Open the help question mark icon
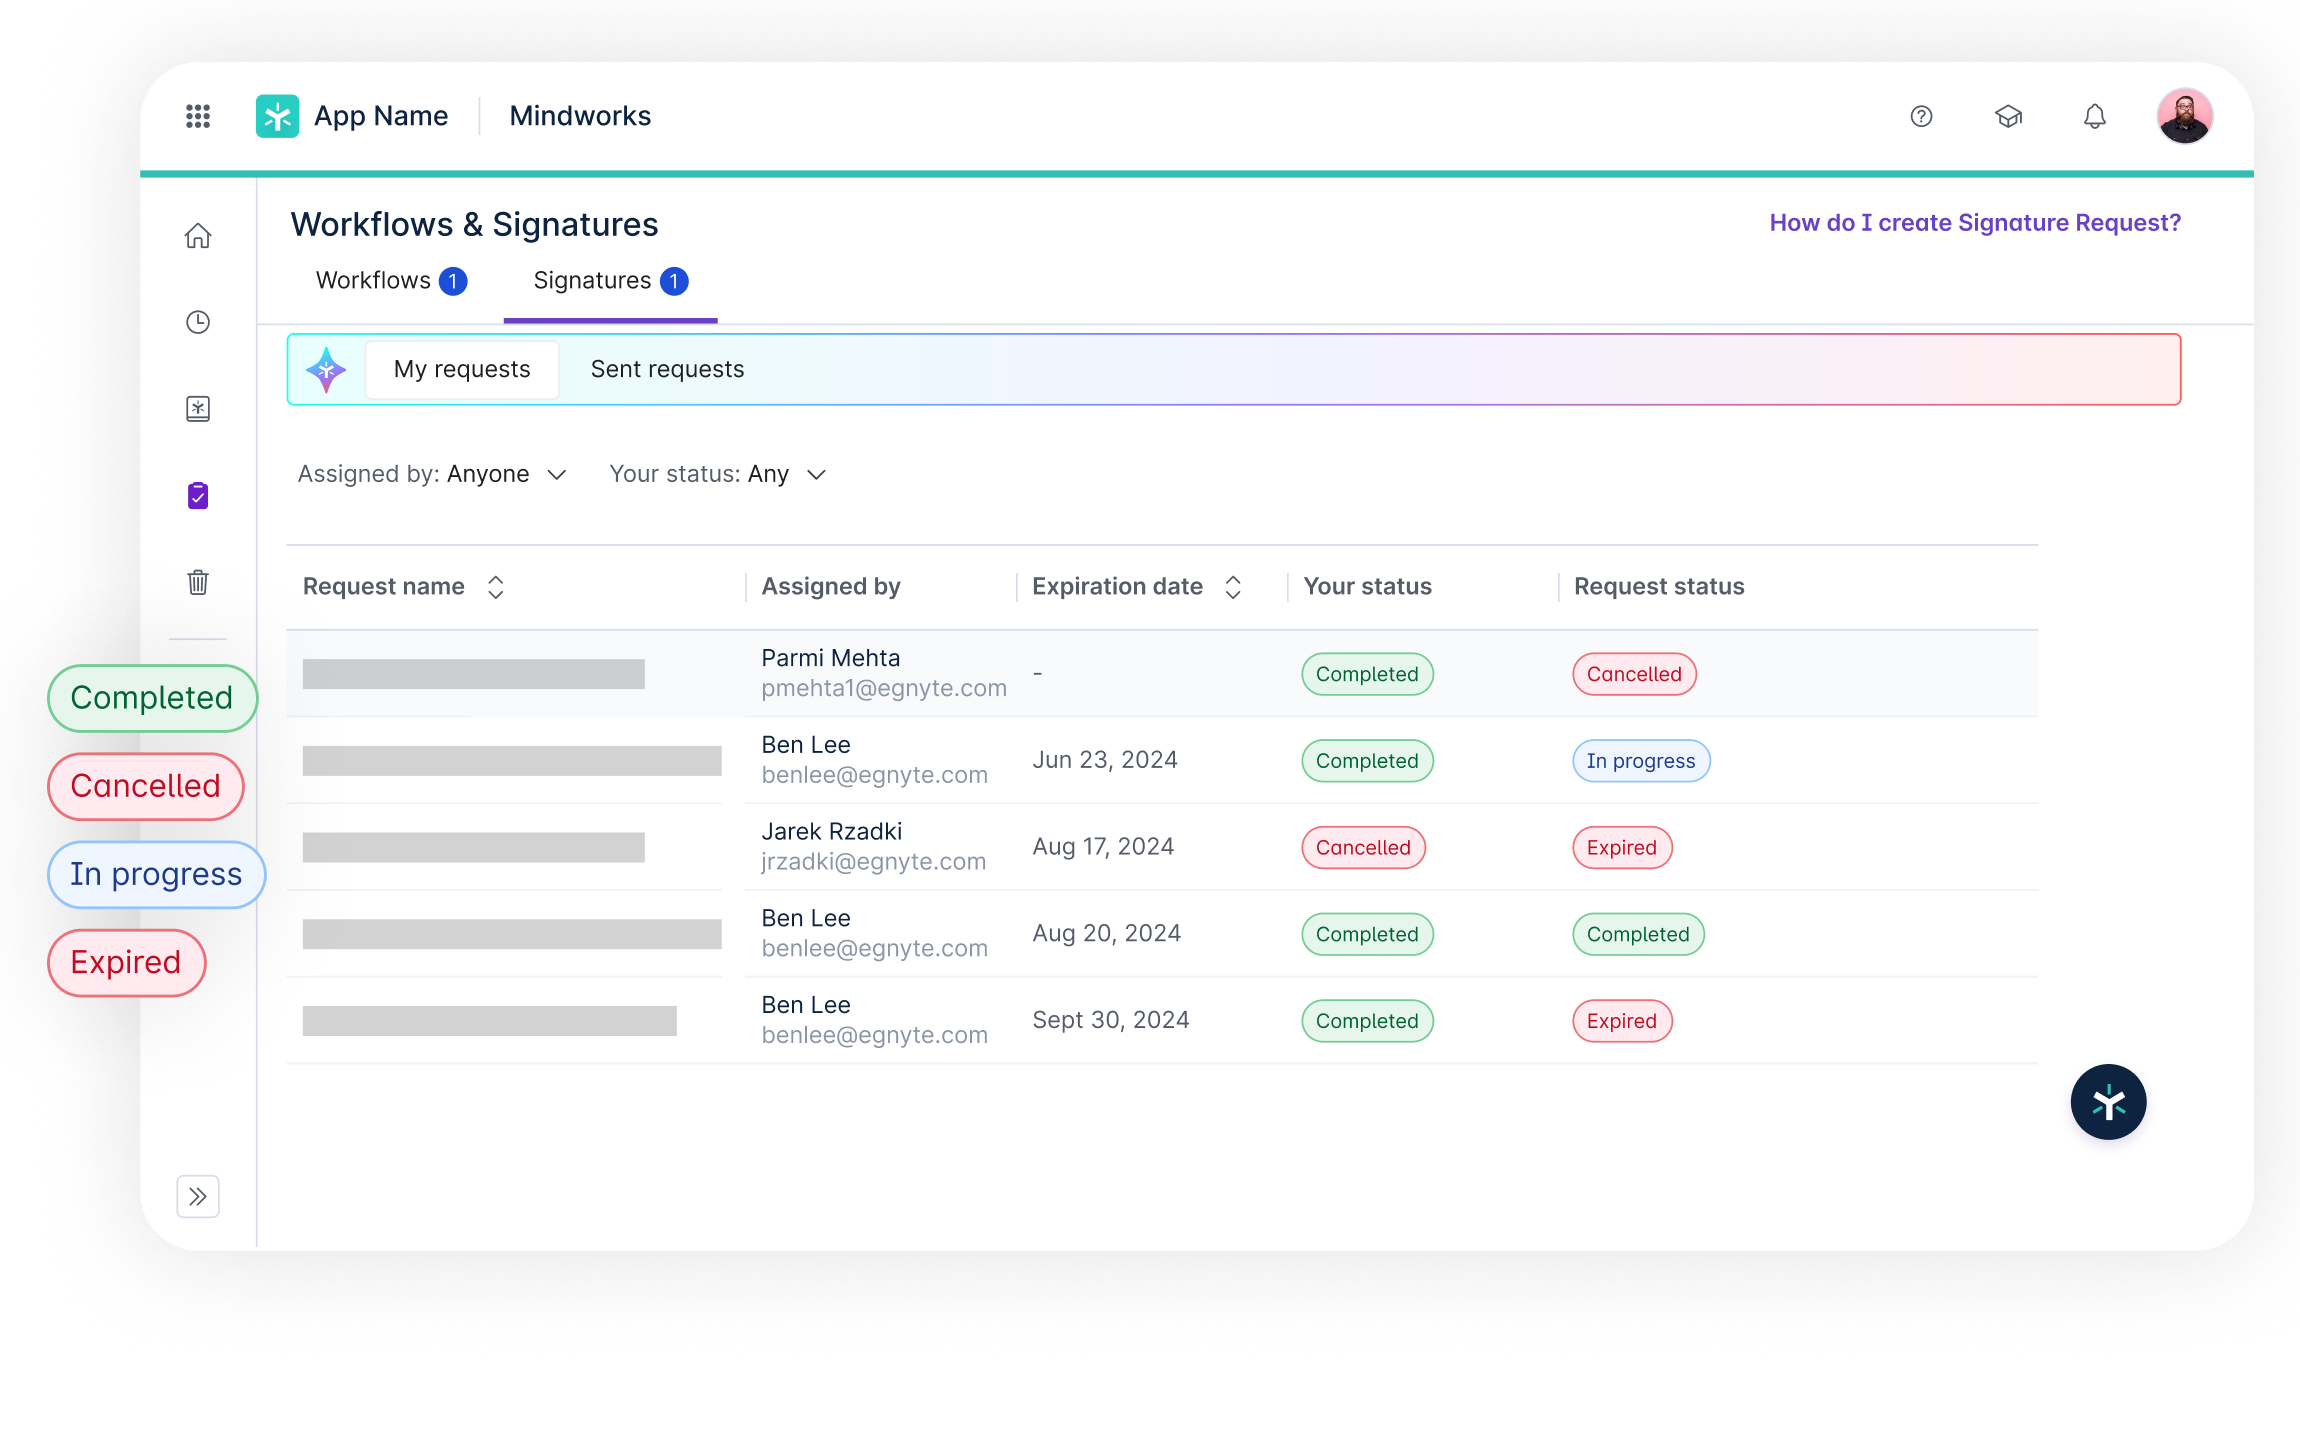The height and width of the screenshot is (1440, 2300). tap(1921, 116)
